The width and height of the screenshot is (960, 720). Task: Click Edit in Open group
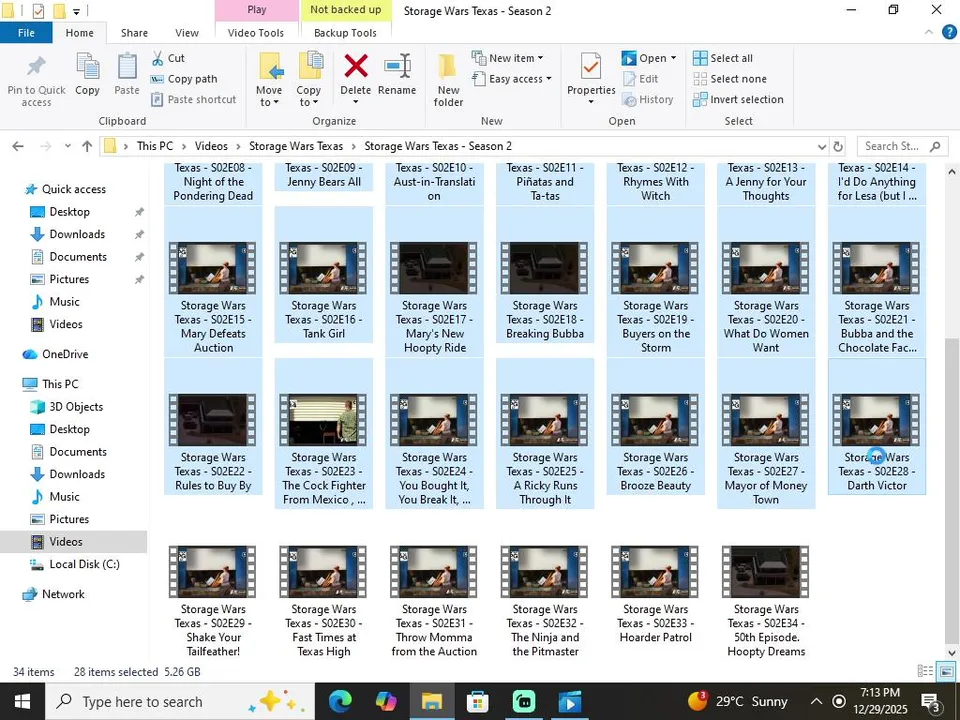click(640, 79)
